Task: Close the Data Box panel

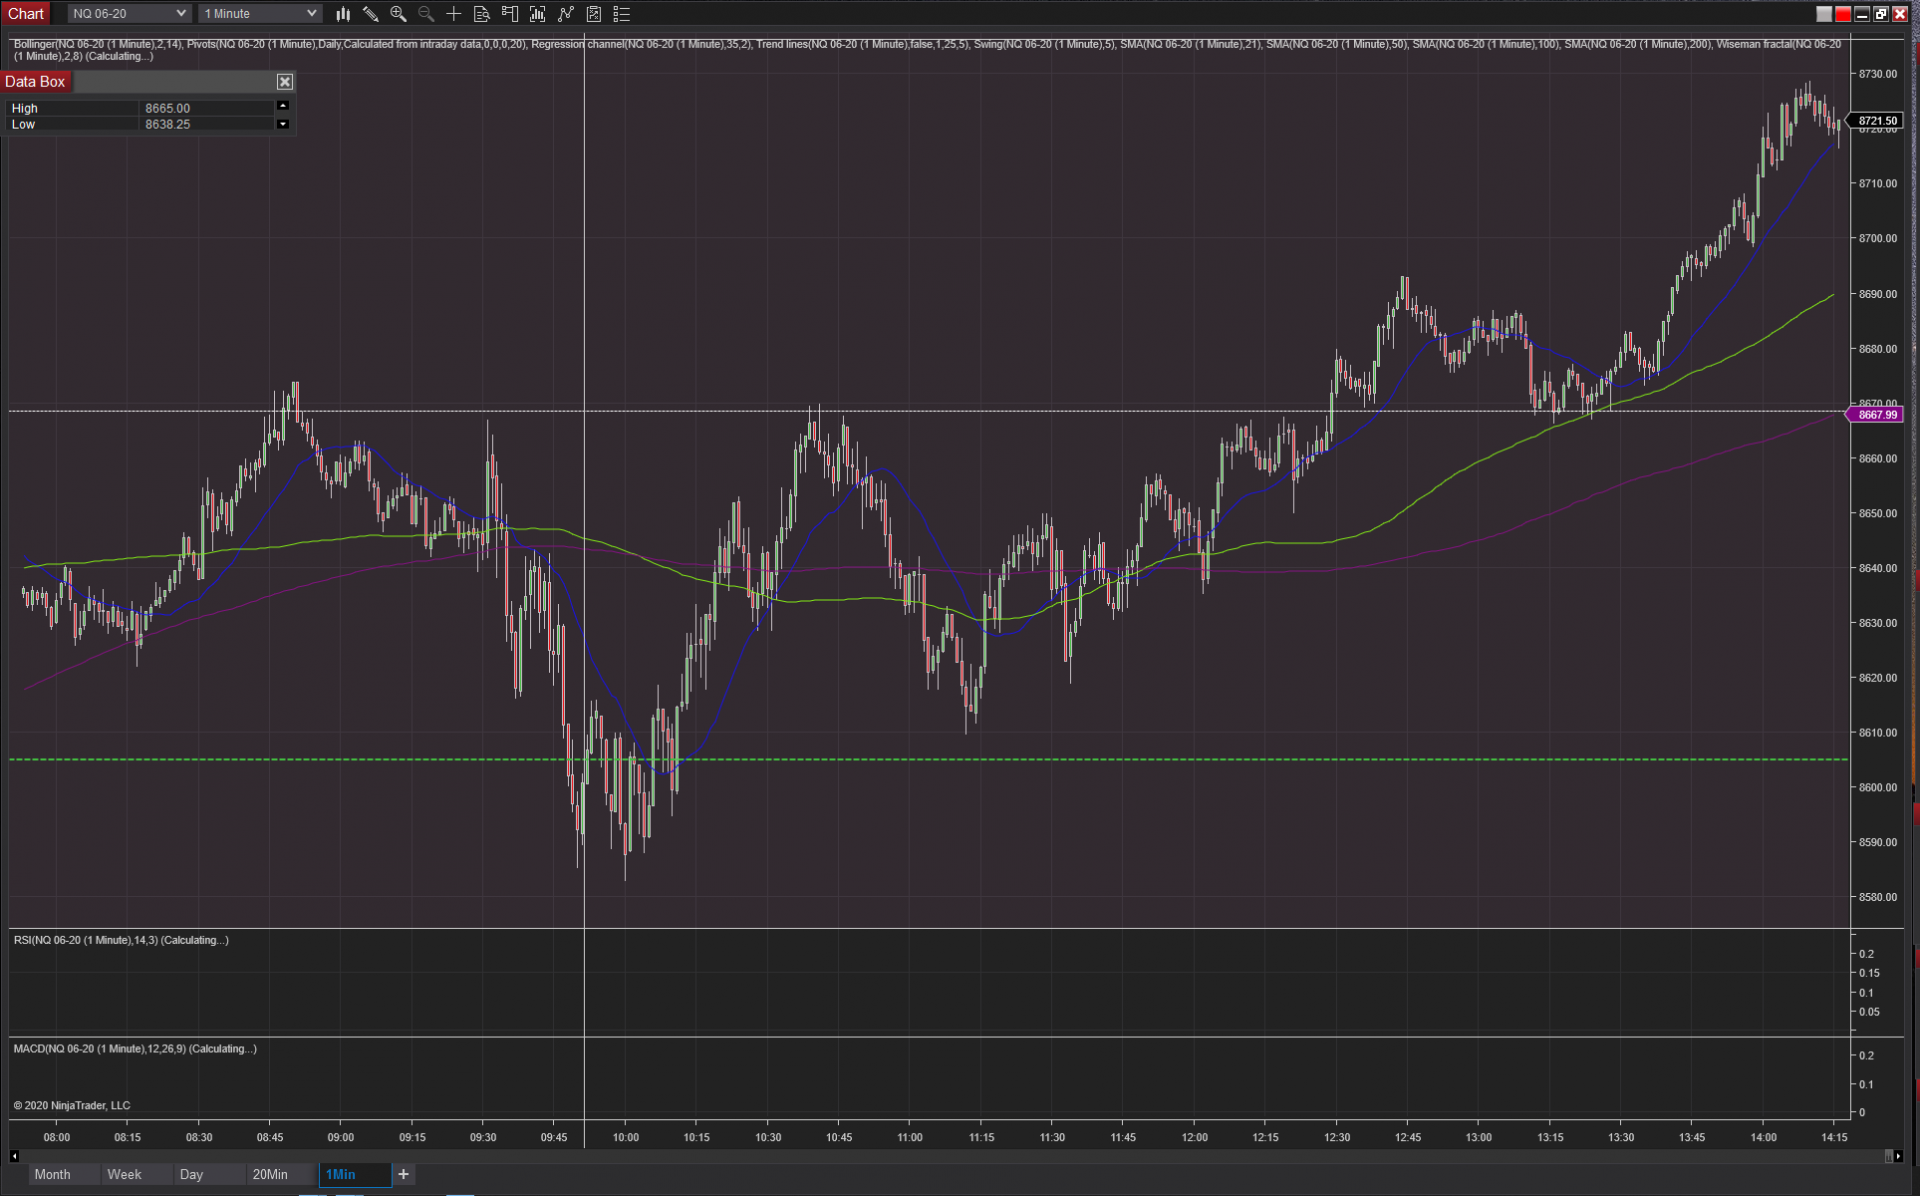Action: point(285,82)
